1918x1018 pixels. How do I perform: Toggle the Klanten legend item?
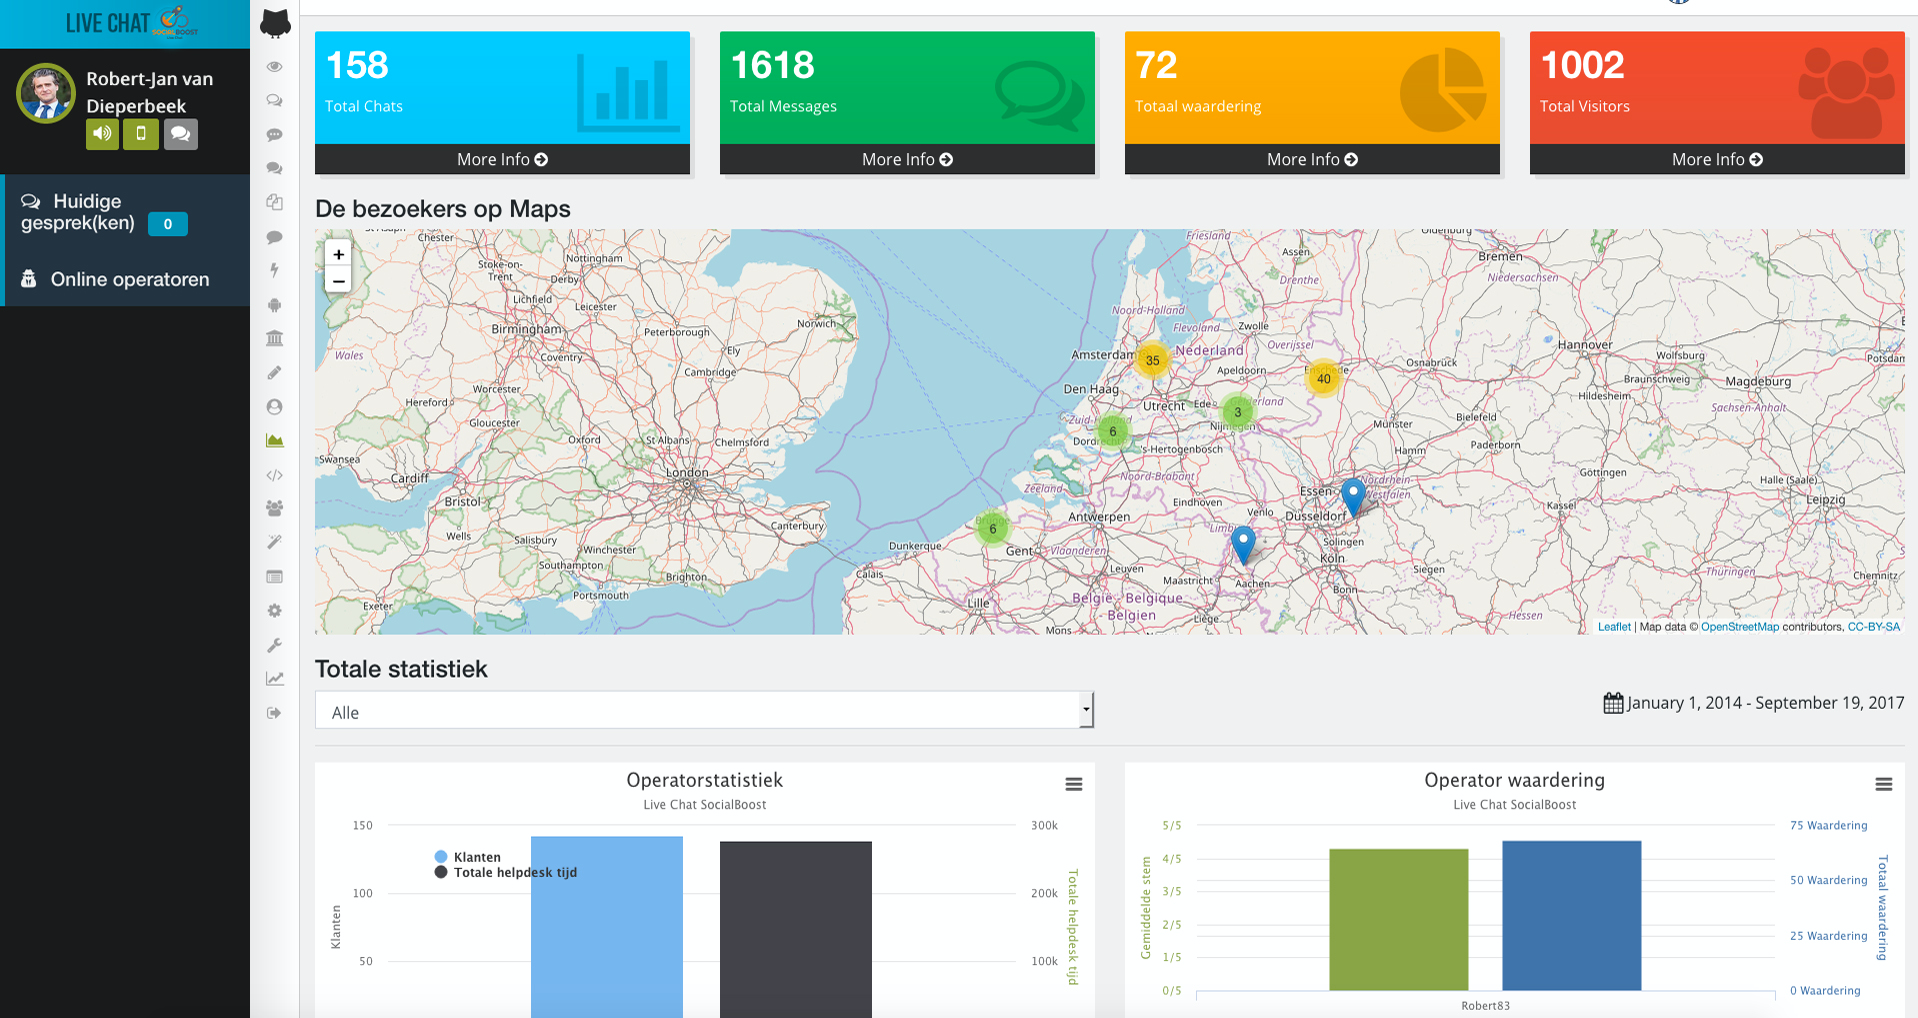(468, 857)
